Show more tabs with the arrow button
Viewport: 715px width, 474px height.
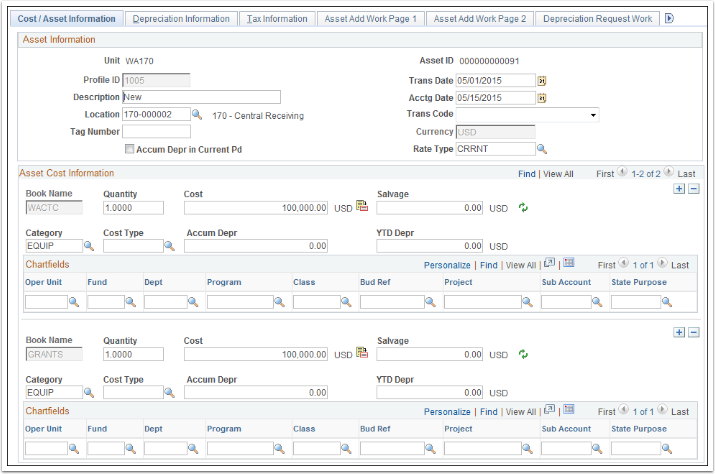[x=669, y=19]
